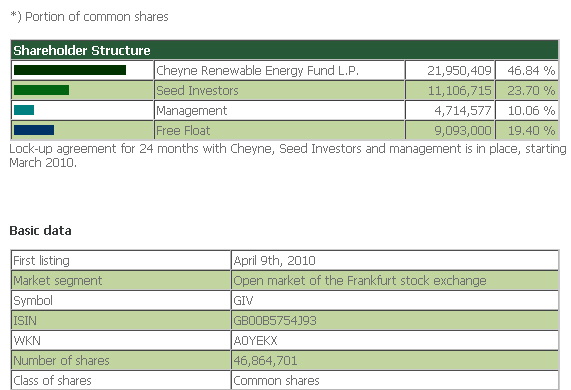
Task: Click the Basic data heading
Action: point(40,231)
